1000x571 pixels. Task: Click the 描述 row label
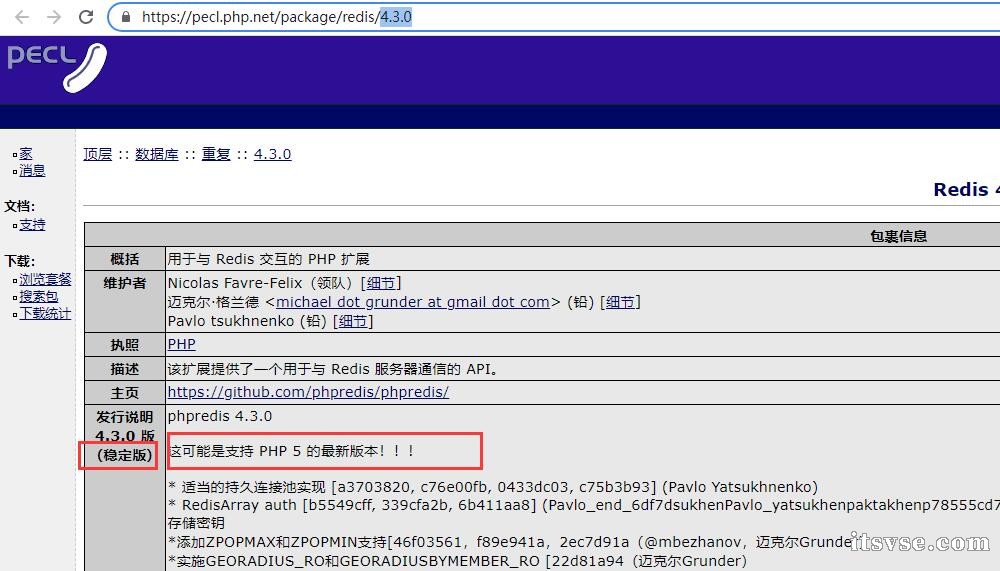coord(124,369)
